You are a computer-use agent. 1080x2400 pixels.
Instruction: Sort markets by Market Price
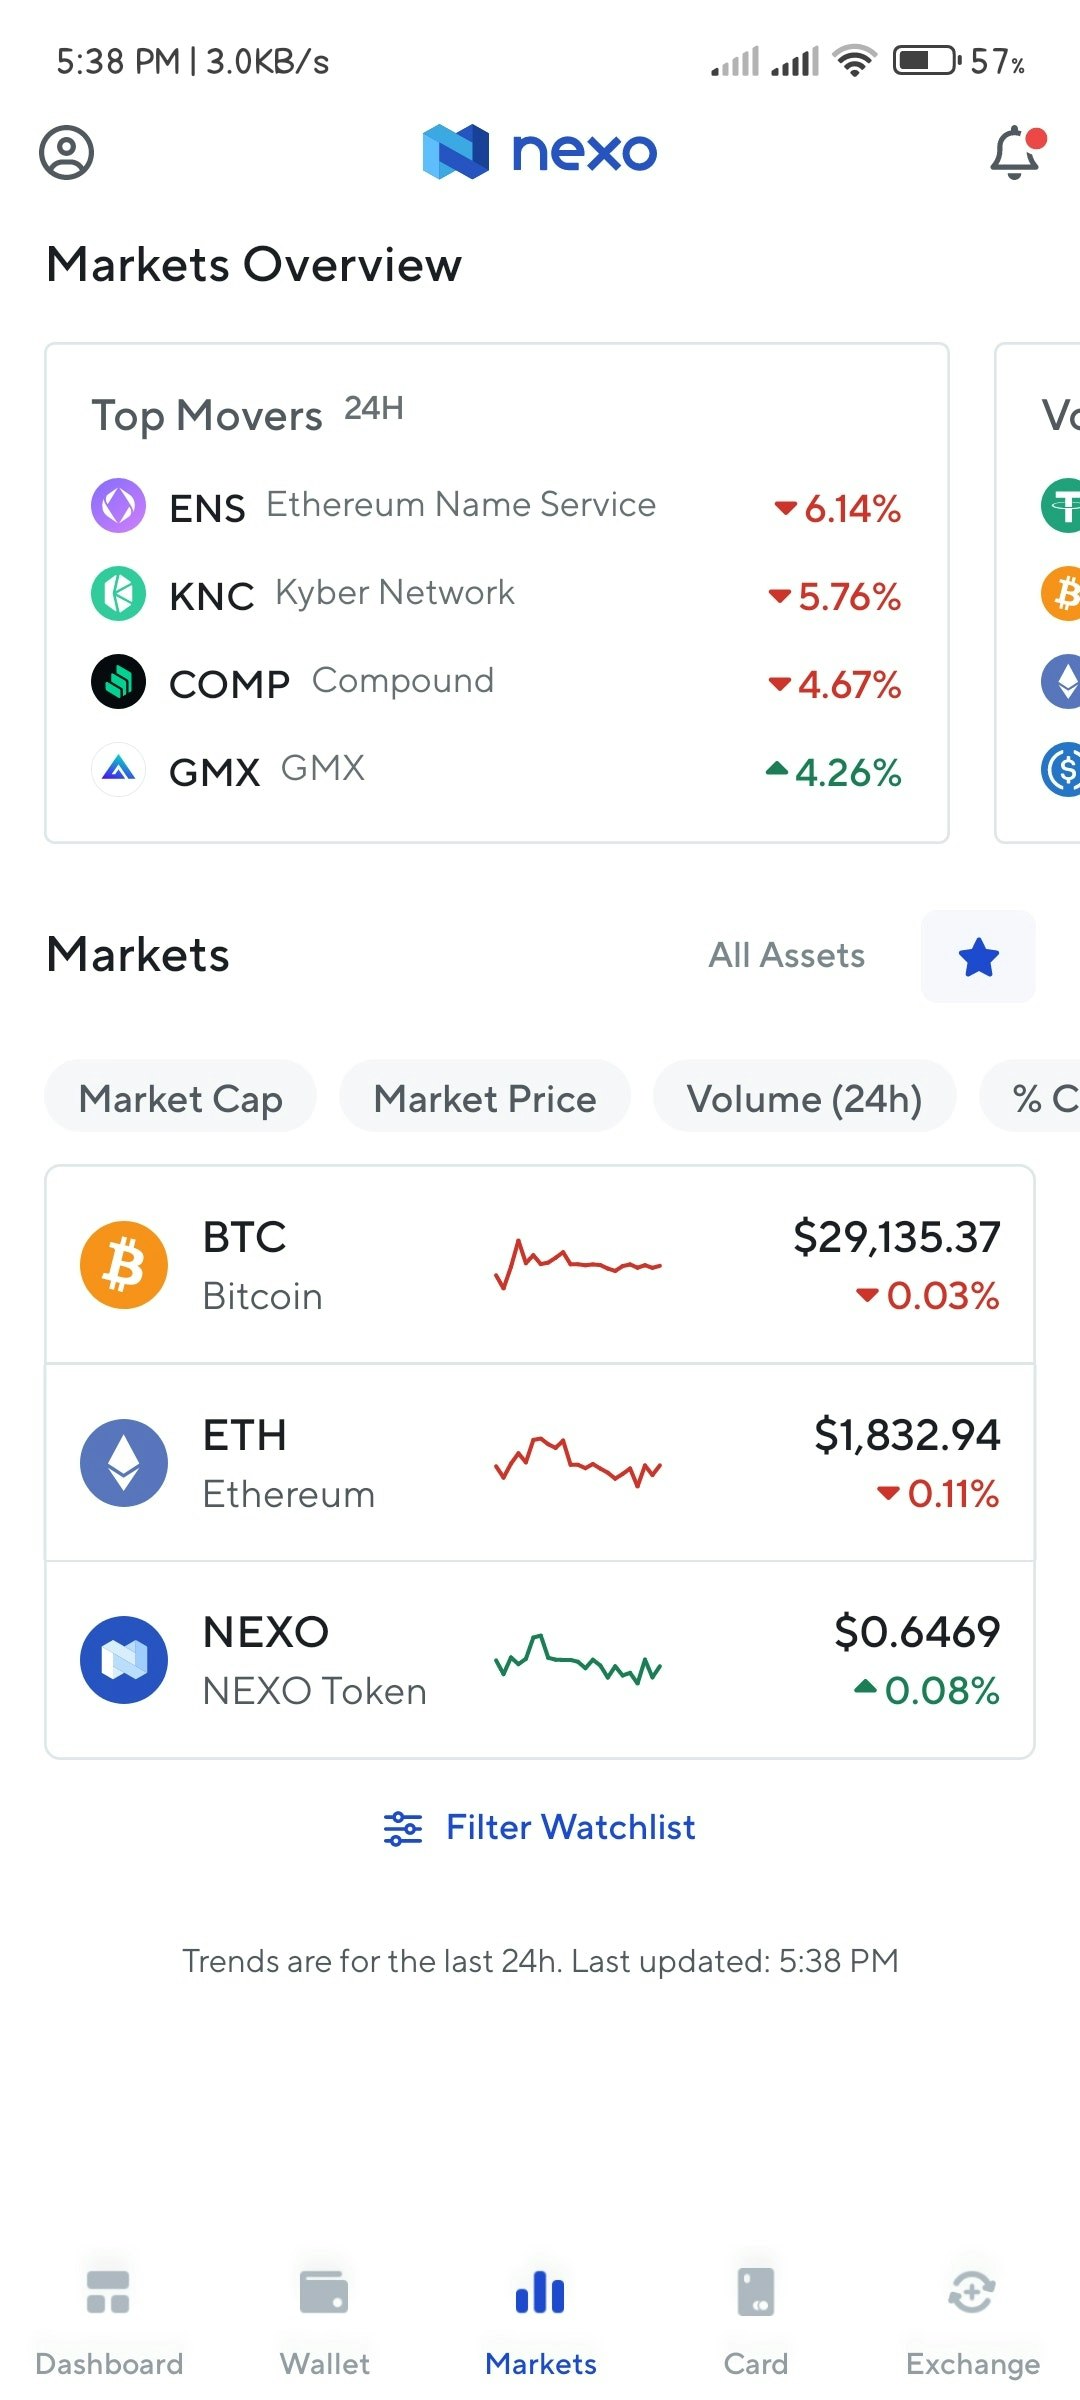[x=485, y=1098]
